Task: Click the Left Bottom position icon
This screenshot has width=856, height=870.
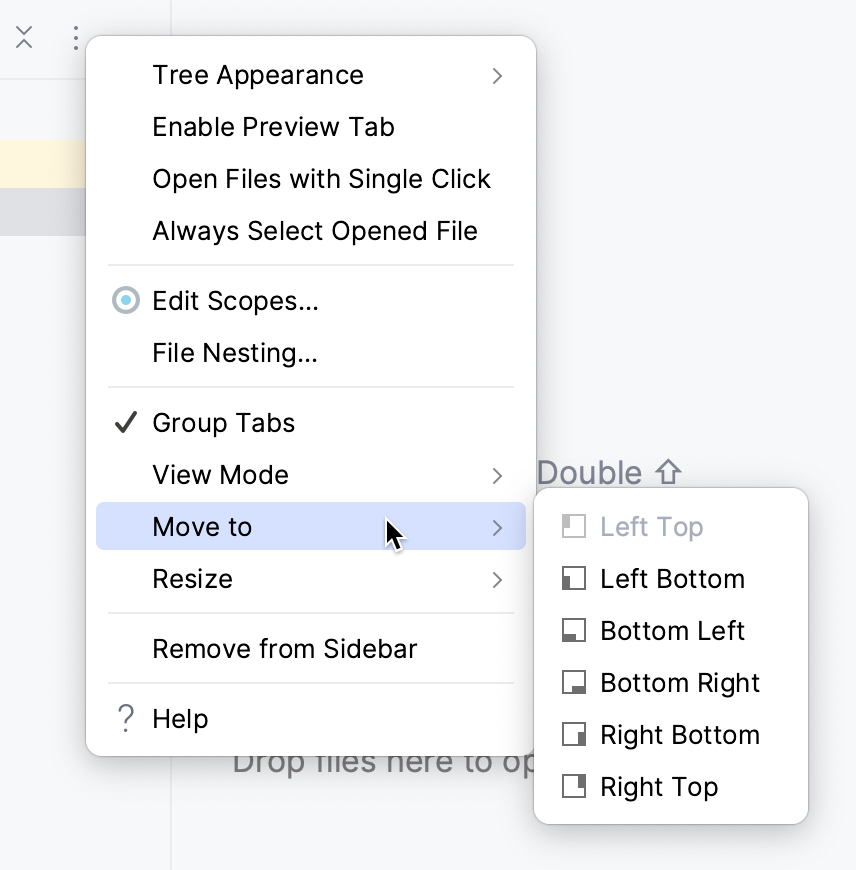Action: (x=573, y=579)
